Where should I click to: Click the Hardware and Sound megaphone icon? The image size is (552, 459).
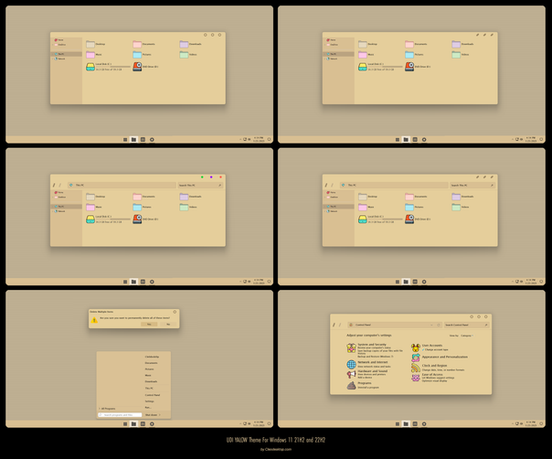click(351, 375)
